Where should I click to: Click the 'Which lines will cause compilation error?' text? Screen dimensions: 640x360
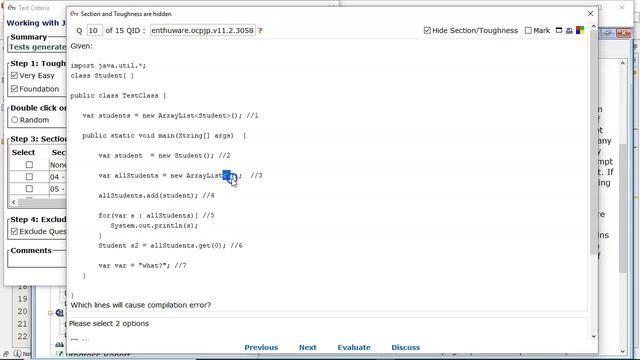(140, 305)
